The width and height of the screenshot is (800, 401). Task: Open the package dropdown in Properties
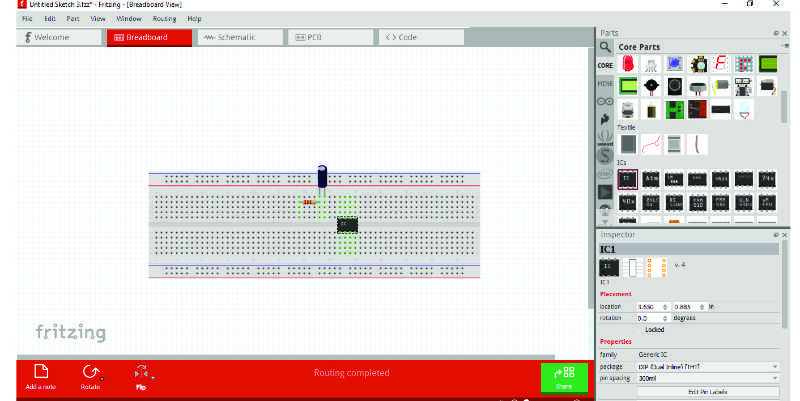coord(708,366)
